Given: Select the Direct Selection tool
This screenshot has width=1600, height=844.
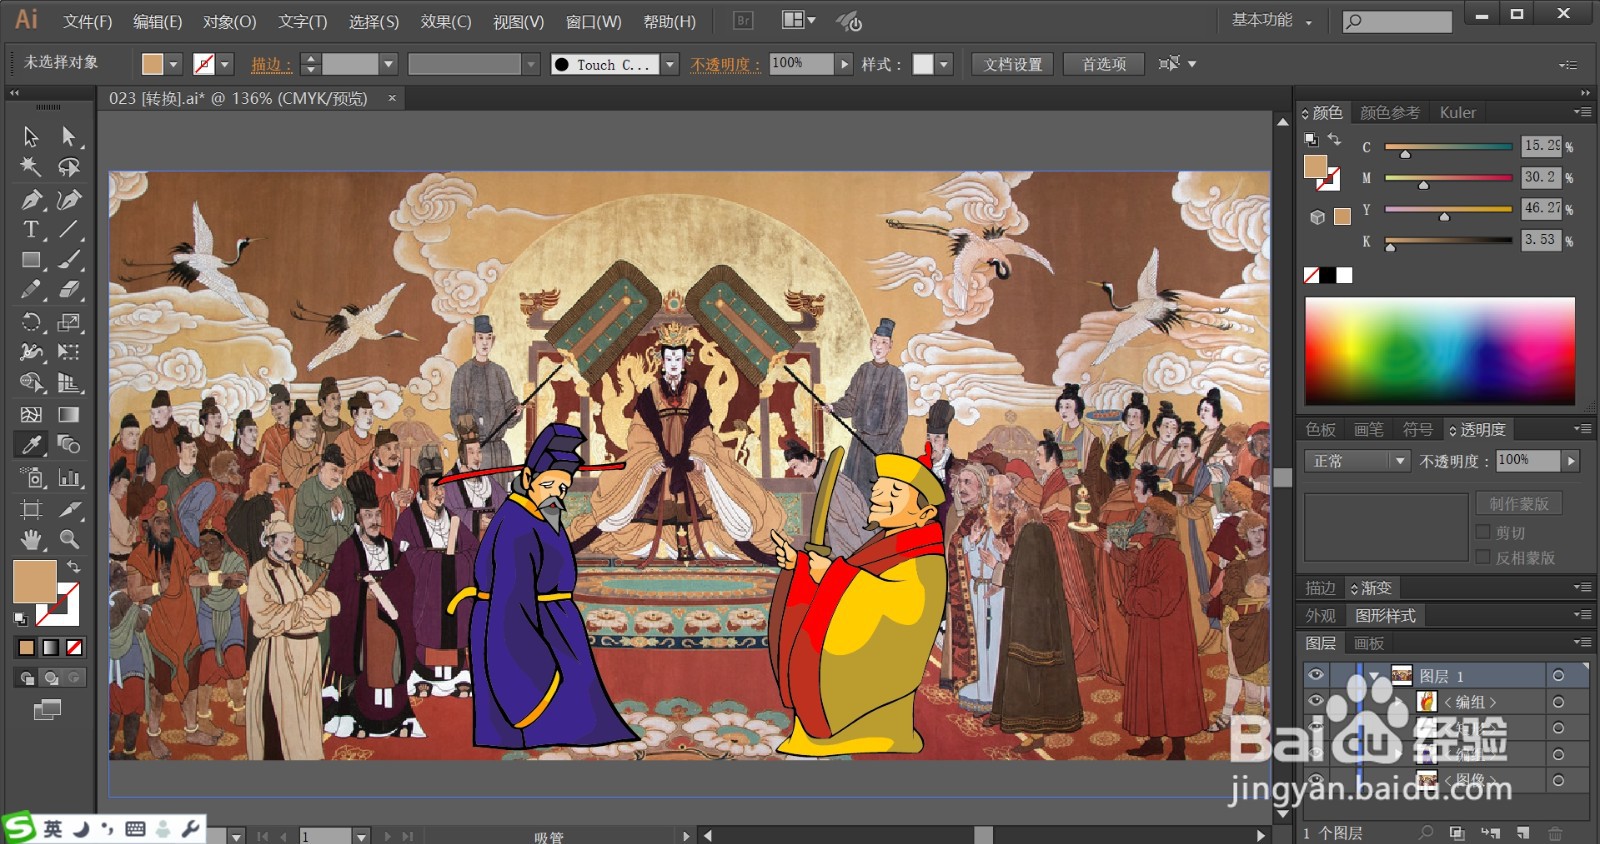Looking at the screenshot, I should click(69, 136).
